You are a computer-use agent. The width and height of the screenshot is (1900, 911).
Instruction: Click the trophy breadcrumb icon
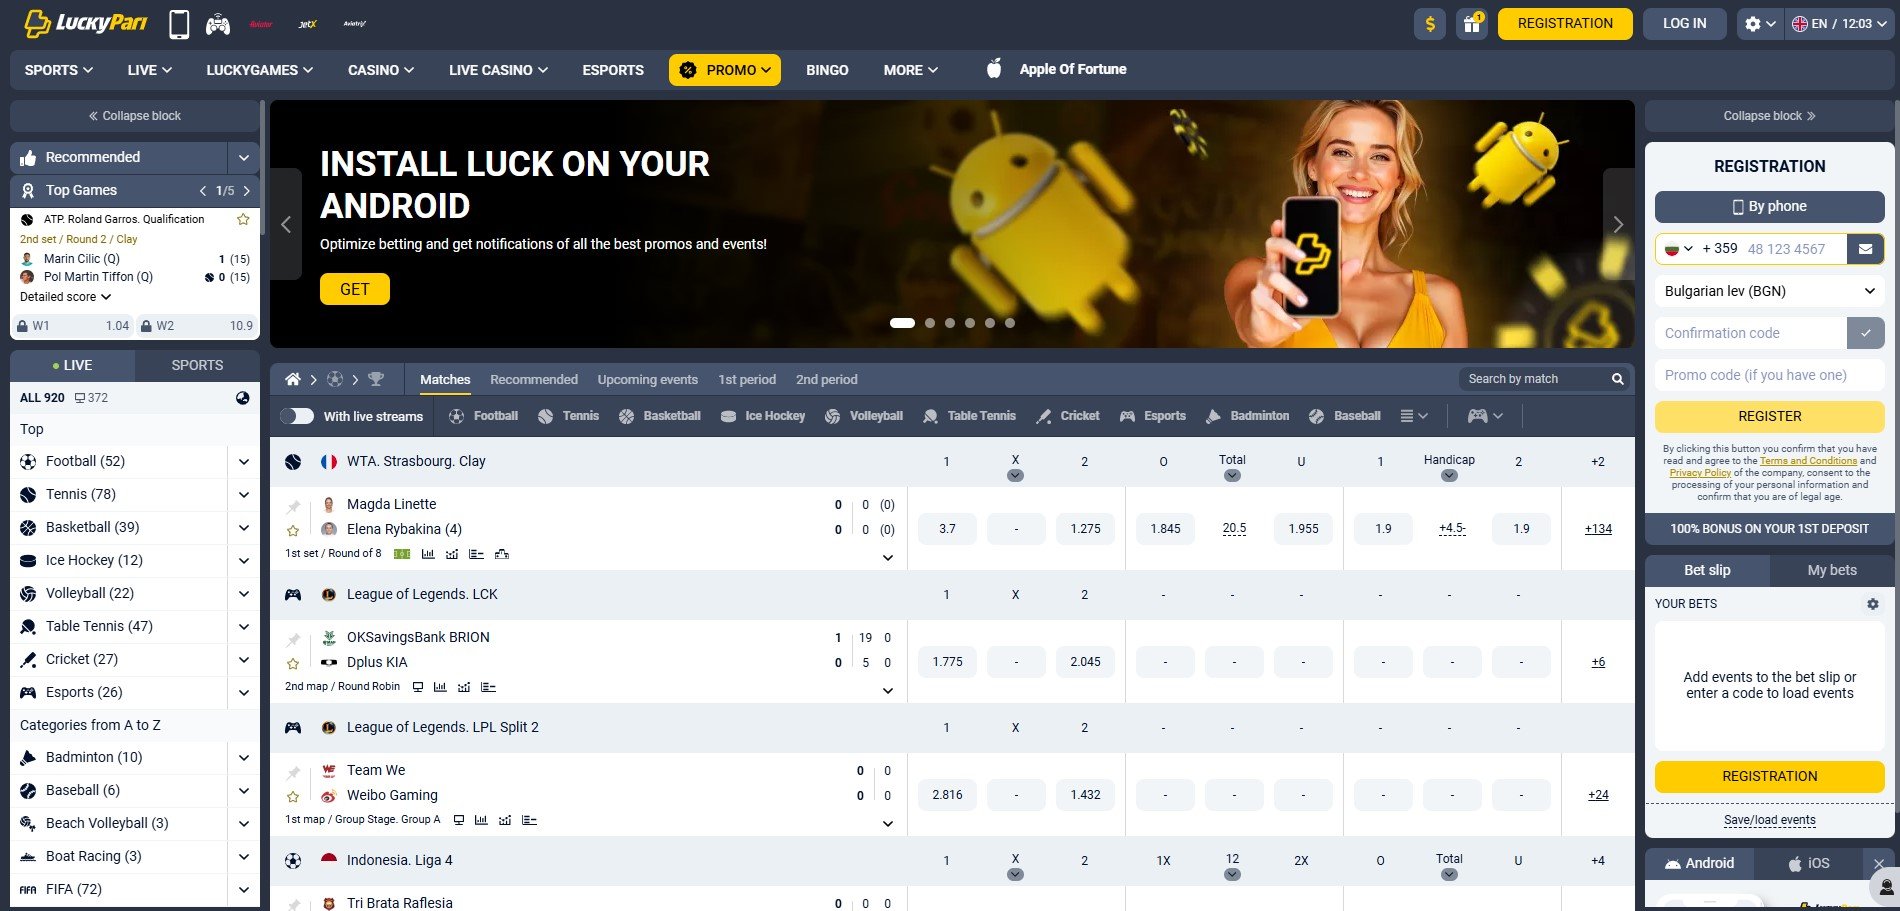click(376, 379)
